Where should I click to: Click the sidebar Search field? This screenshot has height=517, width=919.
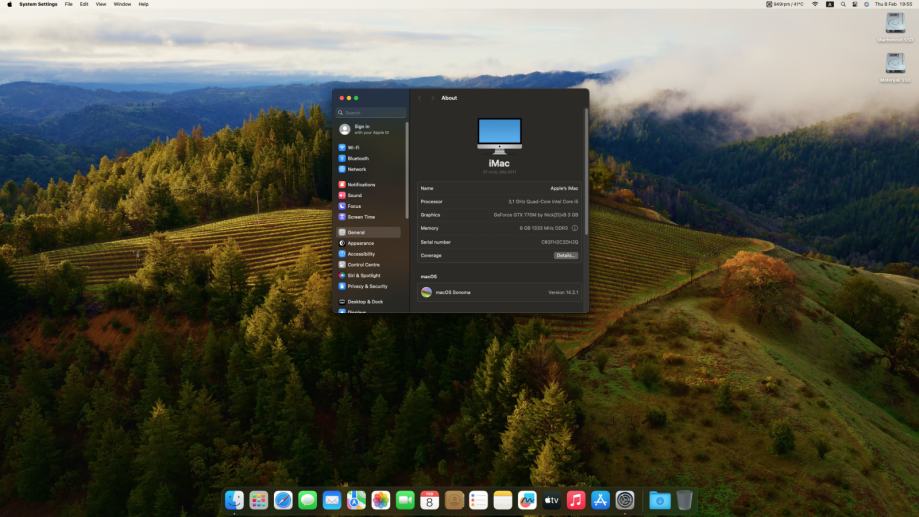coord(372,113)
